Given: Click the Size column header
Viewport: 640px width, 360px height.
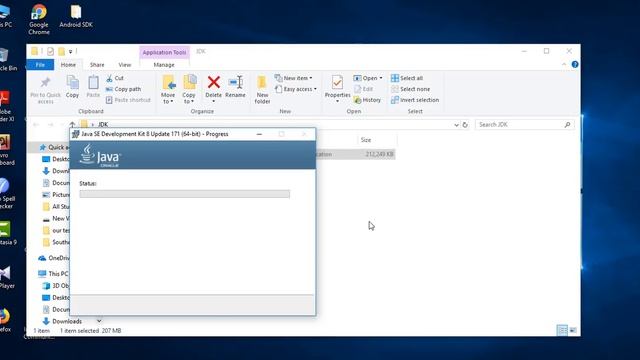Looking at the screenshot, I should pyautogui.click(x=366, y=140).
